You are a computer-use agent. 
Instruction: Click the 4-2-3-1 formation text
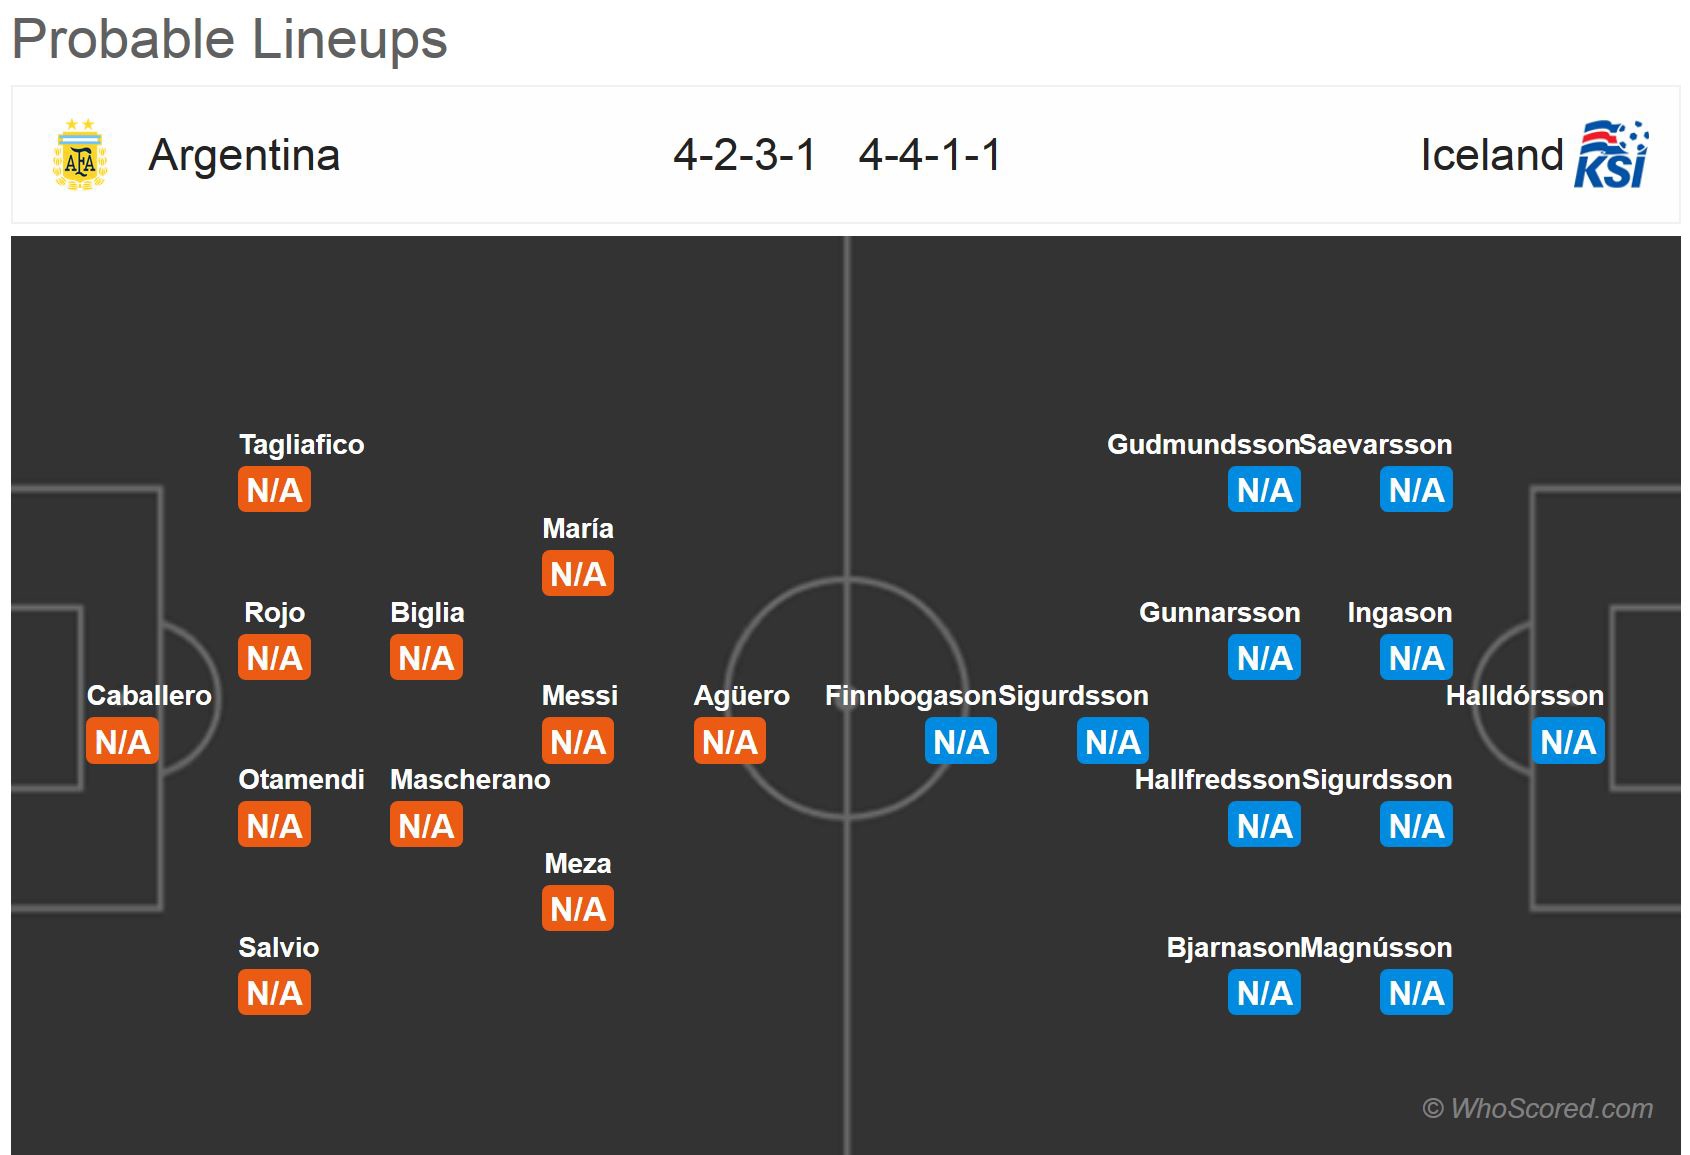click(744, 155)
